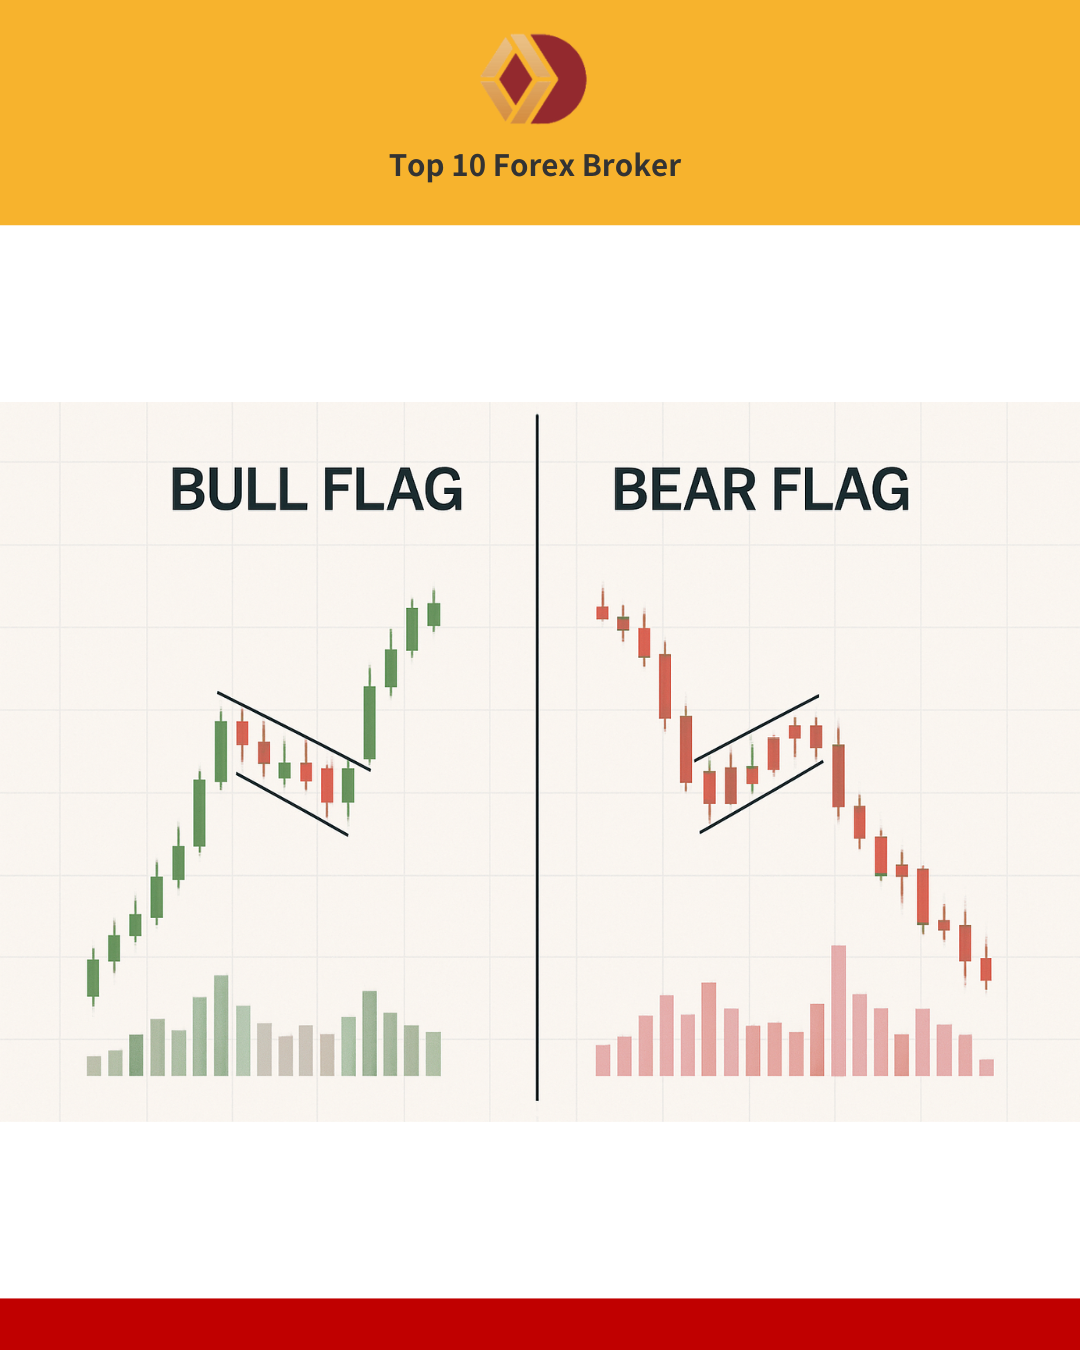Click the tallest volume bar in bear chart

click(838, 1010)
